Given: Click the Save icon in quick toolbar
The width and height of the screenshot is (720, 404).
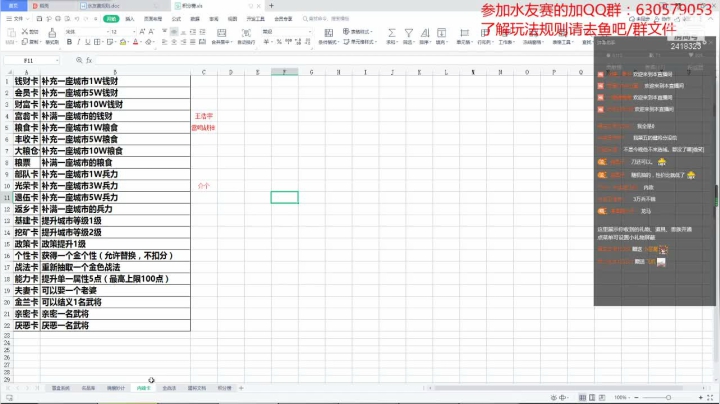Looking at the screenshot, I should click(x=39, y=19).
